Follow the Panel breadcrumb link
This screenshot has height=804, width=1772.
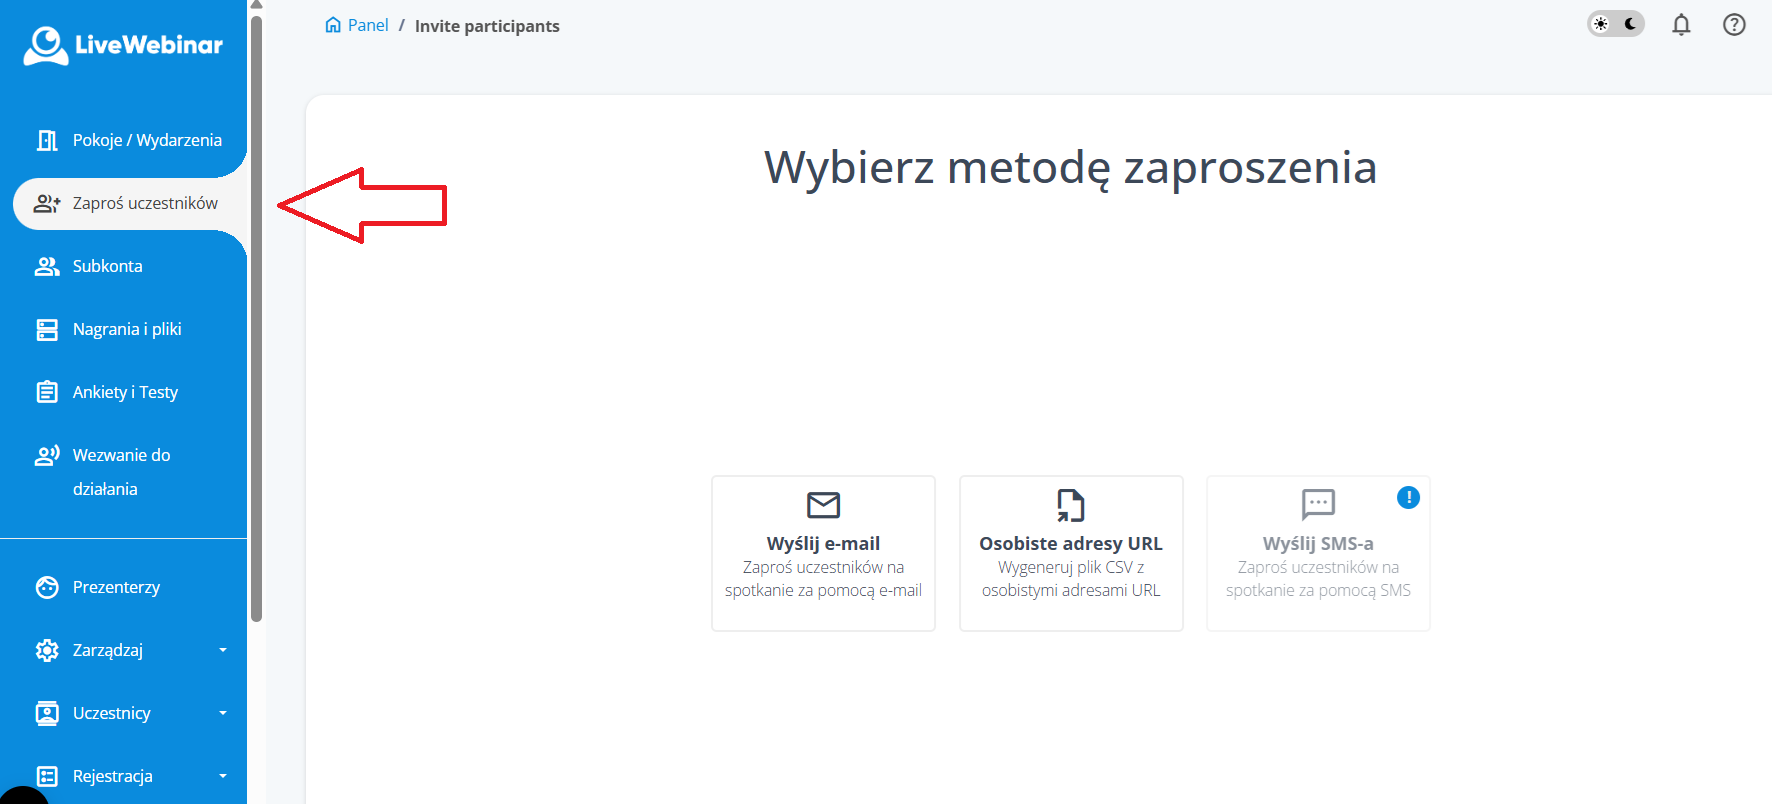(x=368, y=25)
